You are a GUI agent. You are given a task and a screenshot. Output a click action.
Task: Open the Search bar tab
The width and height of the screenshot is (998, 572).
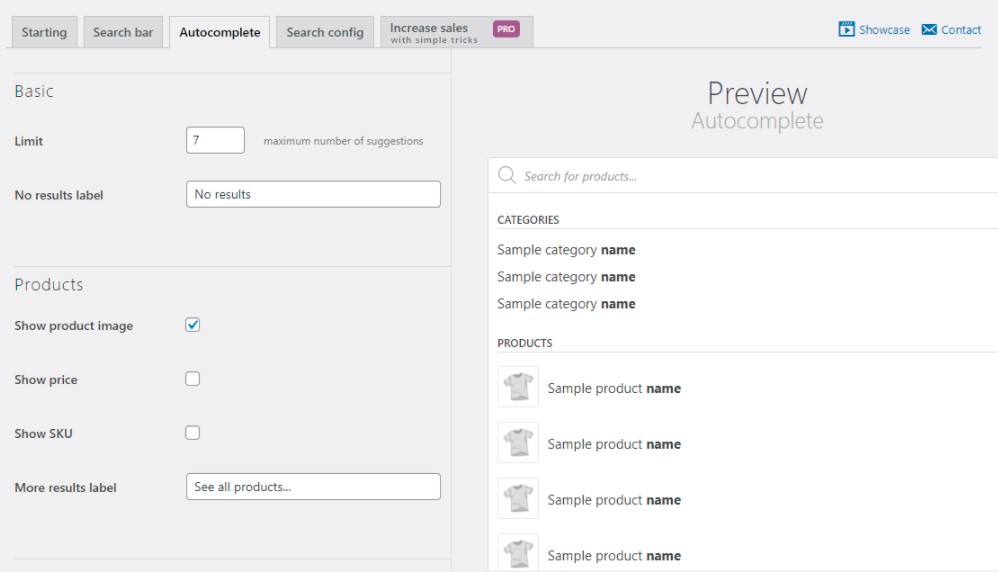coord(123,32)
